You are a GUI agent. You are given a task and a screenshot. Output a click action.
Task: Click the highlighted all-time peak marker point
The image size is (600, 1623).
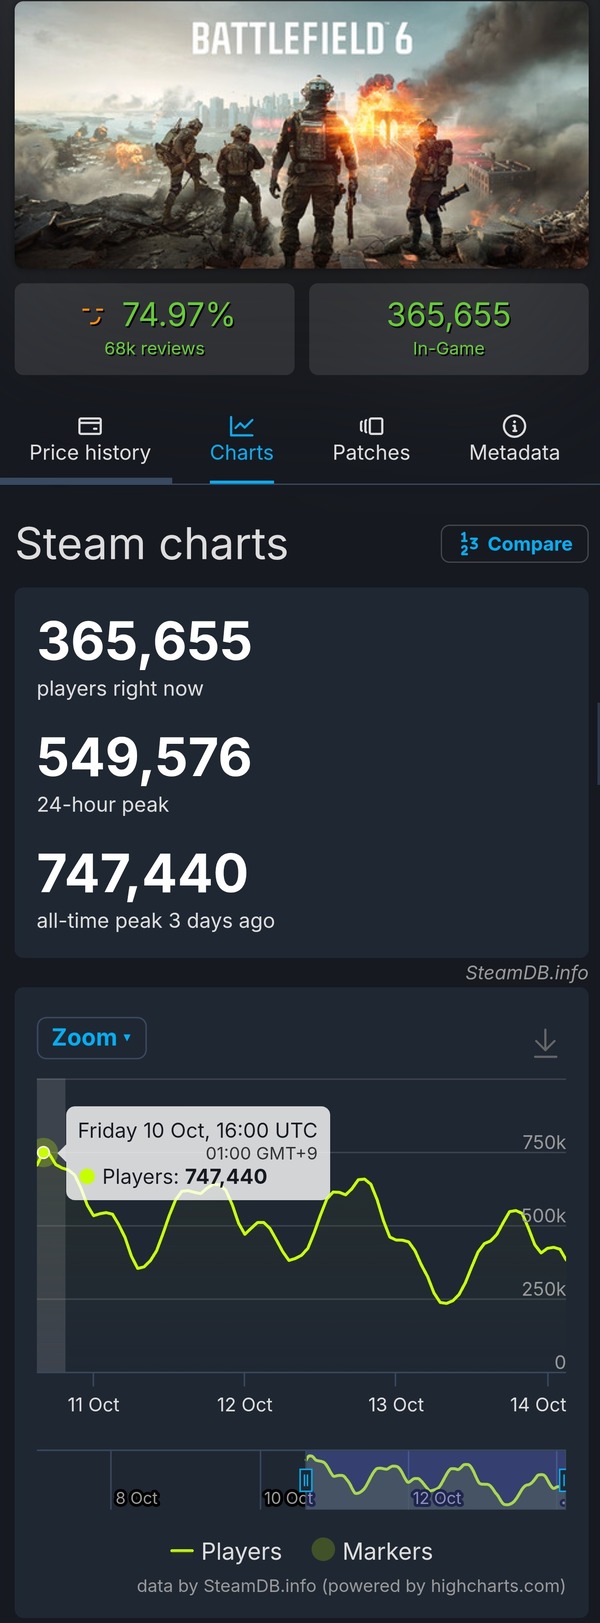point(44,1153)
